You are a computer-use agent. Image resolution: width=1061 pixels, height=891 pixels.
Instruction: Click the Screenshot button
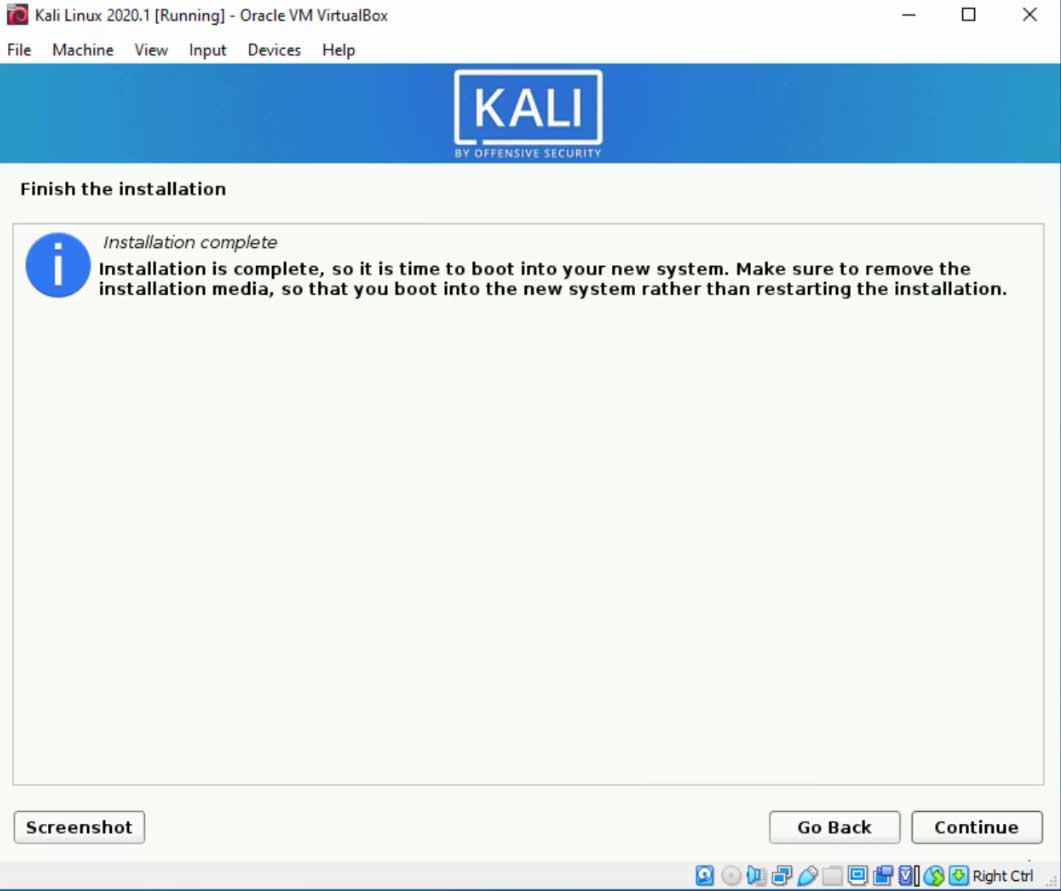tap(79, 827)
